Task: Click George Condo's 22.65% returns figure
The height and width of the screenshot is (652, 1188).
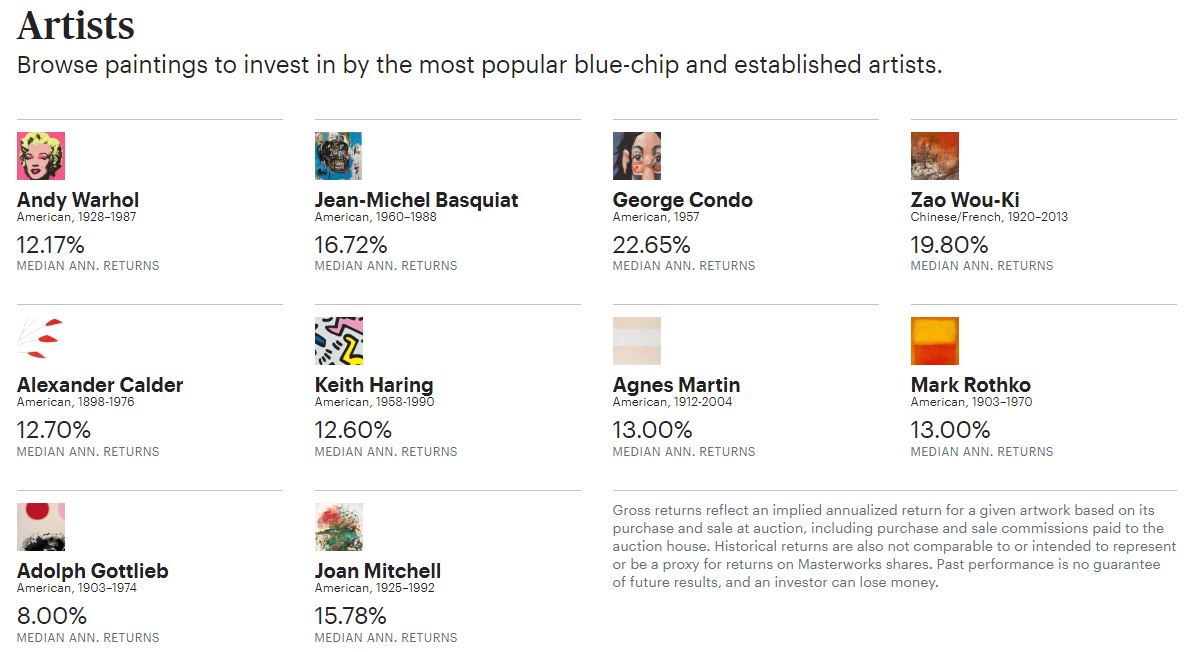Action: [652, 245]
